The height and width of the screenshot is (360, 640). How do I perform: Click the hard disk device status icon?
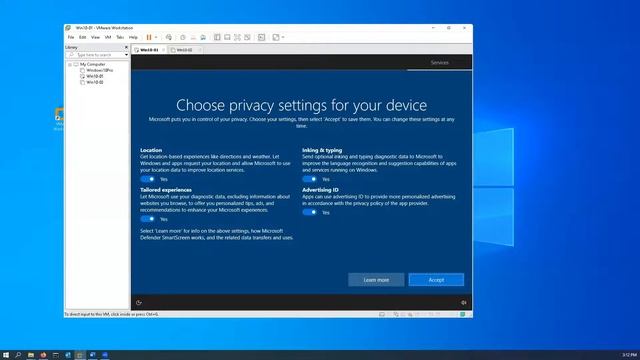point(382,314)
